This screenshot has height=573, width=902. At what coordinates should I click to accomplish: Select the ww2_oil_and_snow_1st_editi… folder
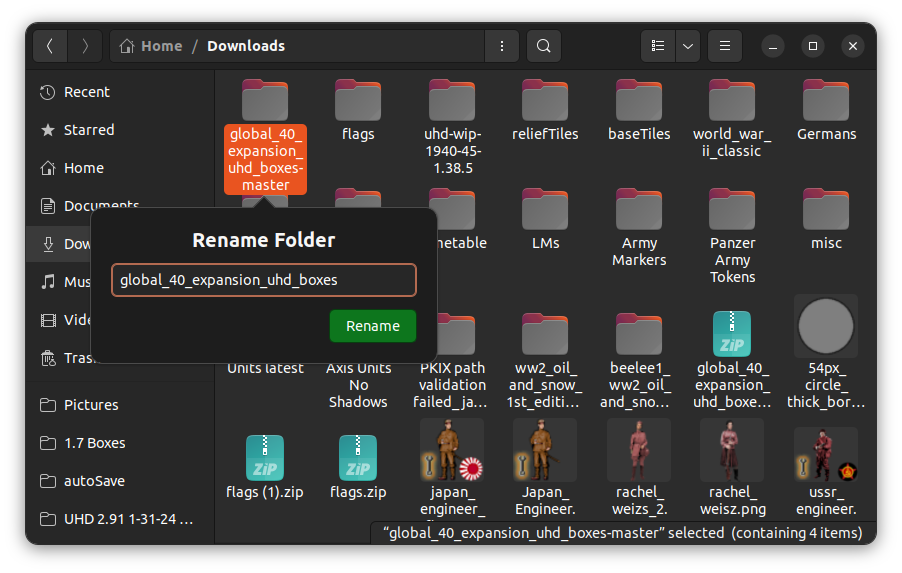[545, 361]
